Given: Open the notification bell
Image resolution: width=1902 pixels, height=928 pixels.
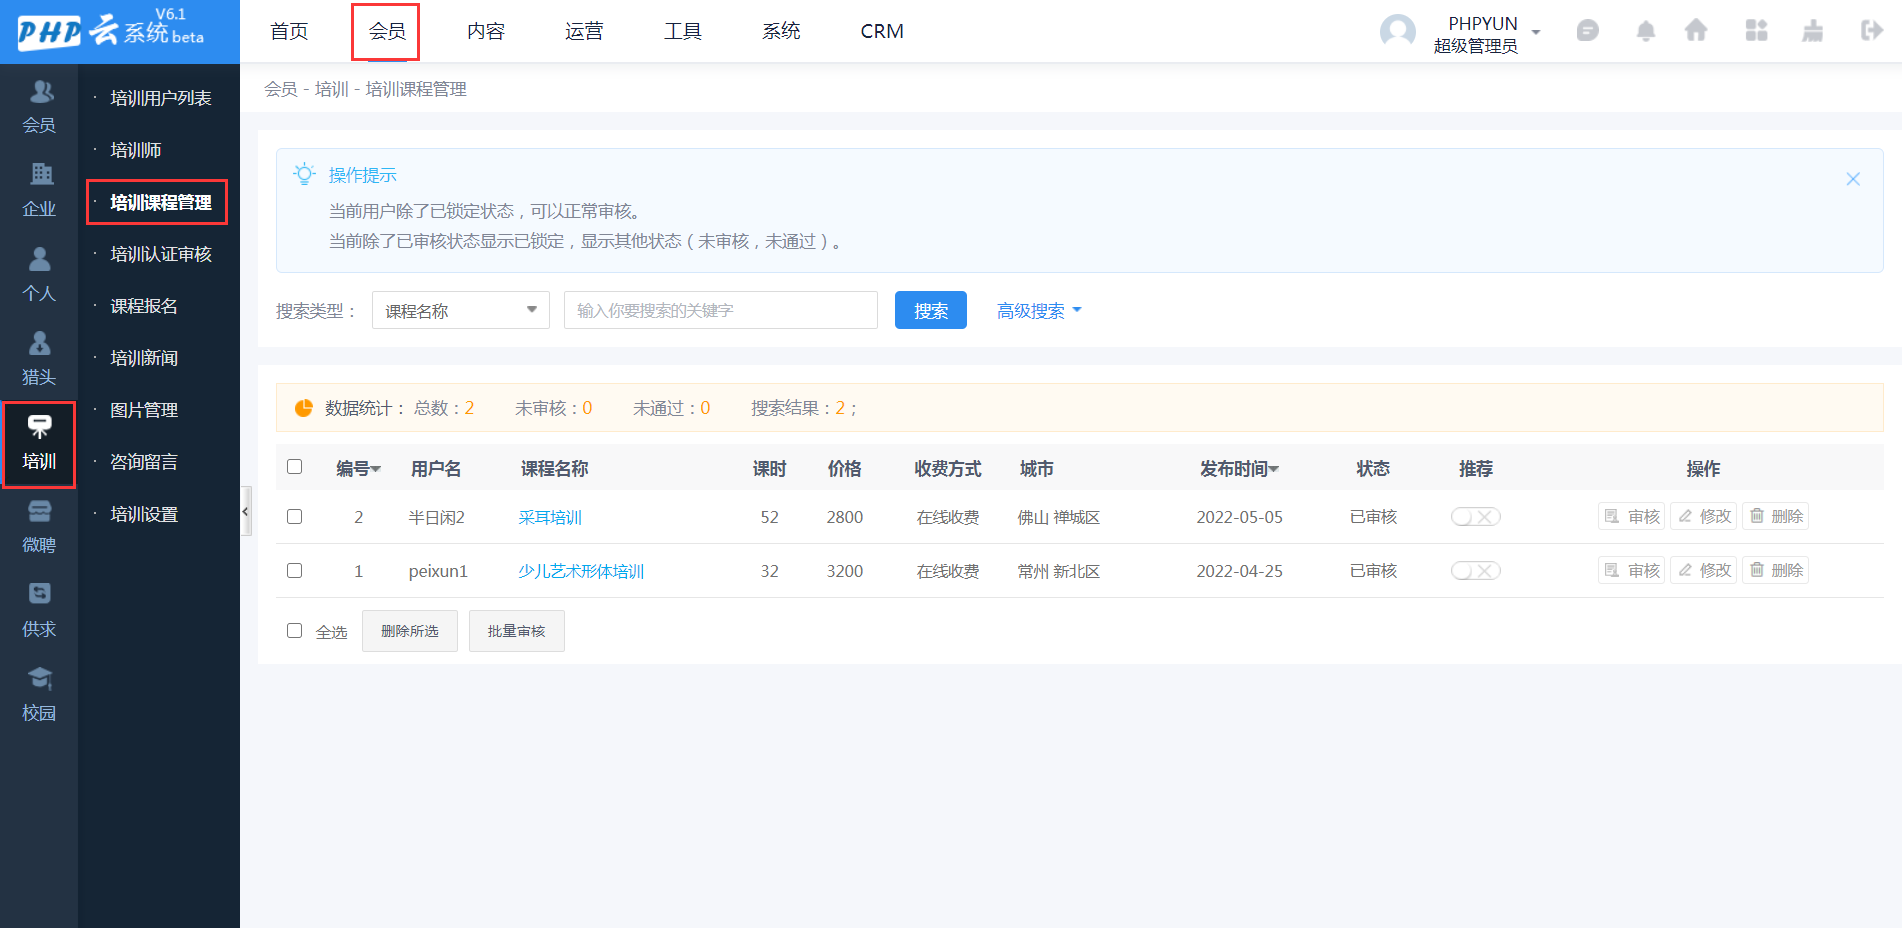Looking at the screenshot, I should [1645, 31].
